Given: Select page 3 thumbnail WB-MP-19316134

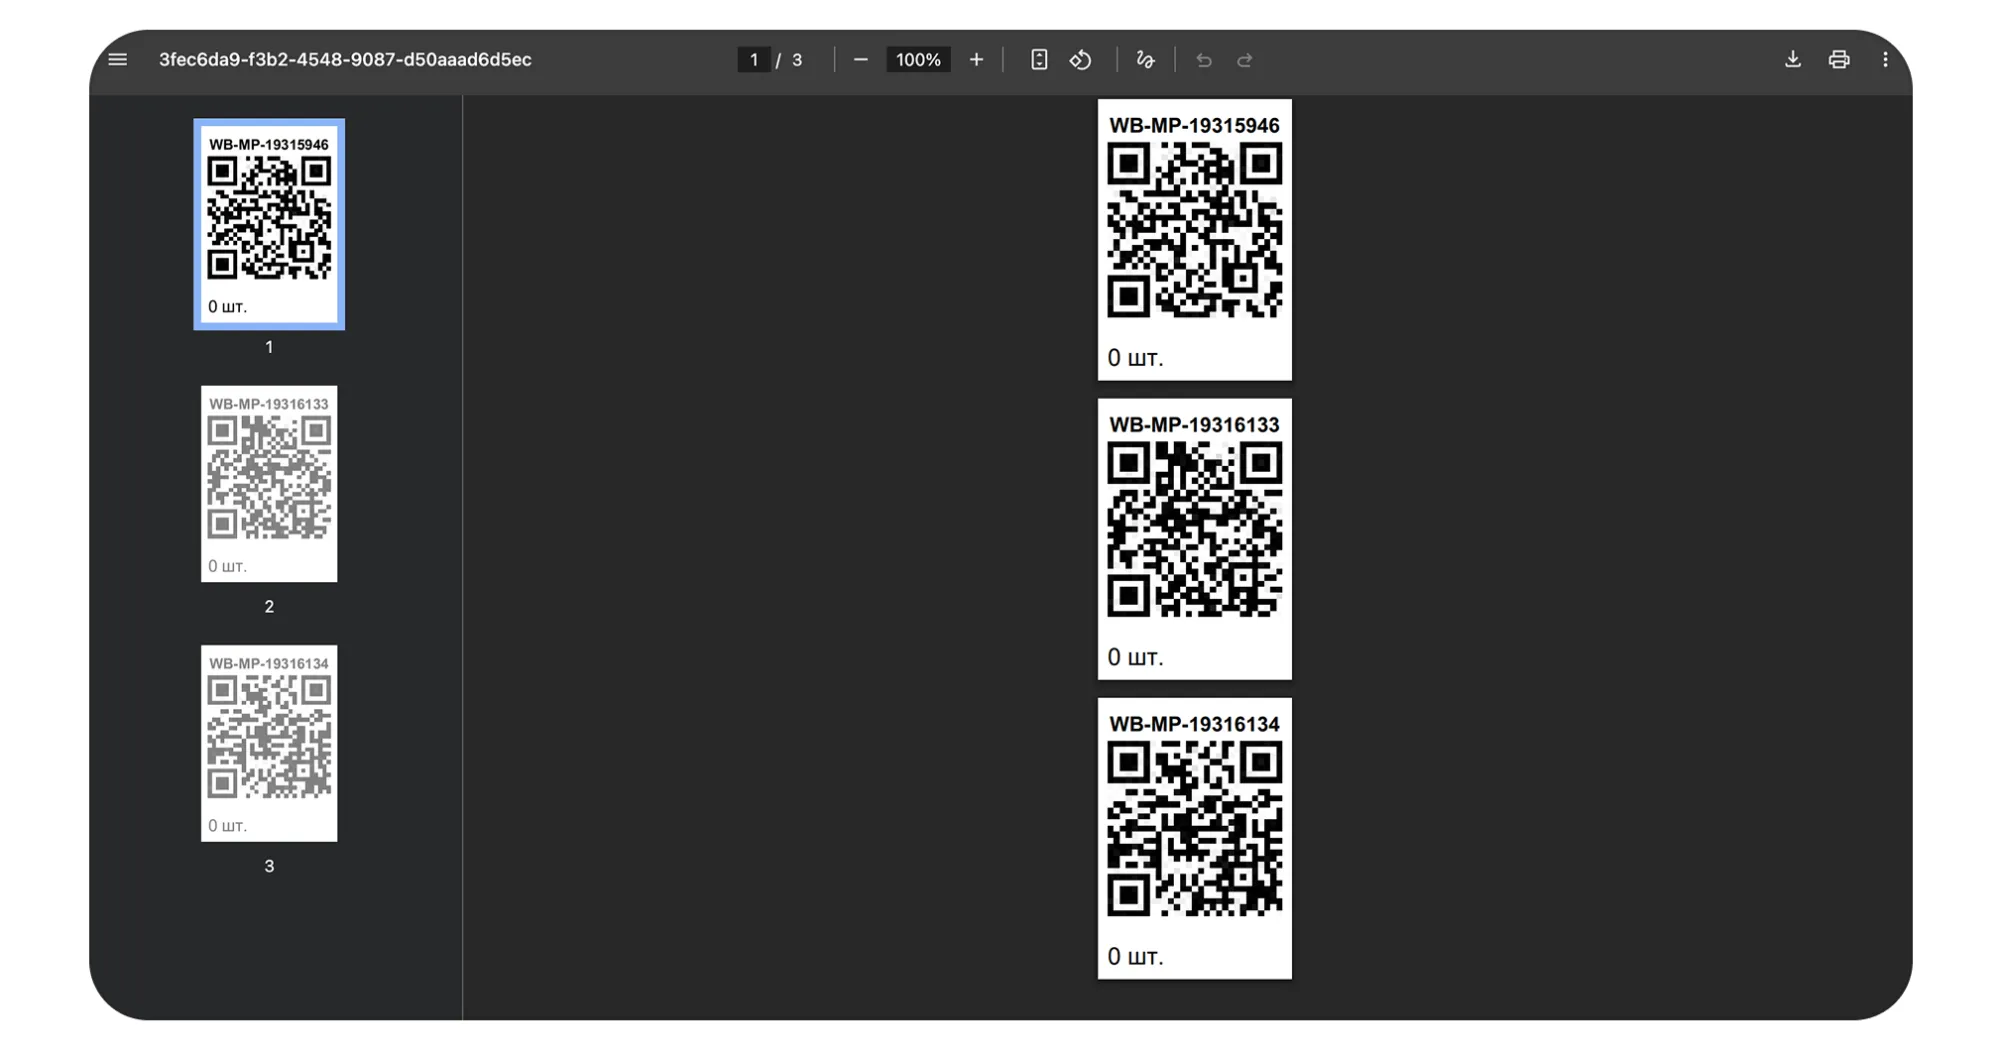Looking at the screenshot, I should [269, 743].
